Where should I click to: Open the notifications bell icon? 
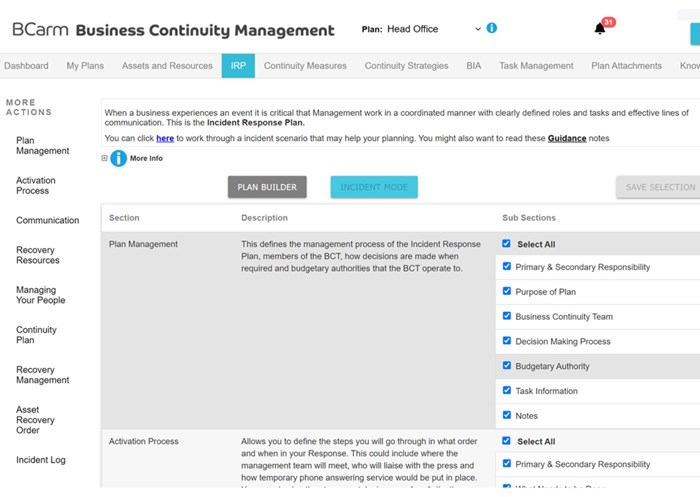(600, 29)
